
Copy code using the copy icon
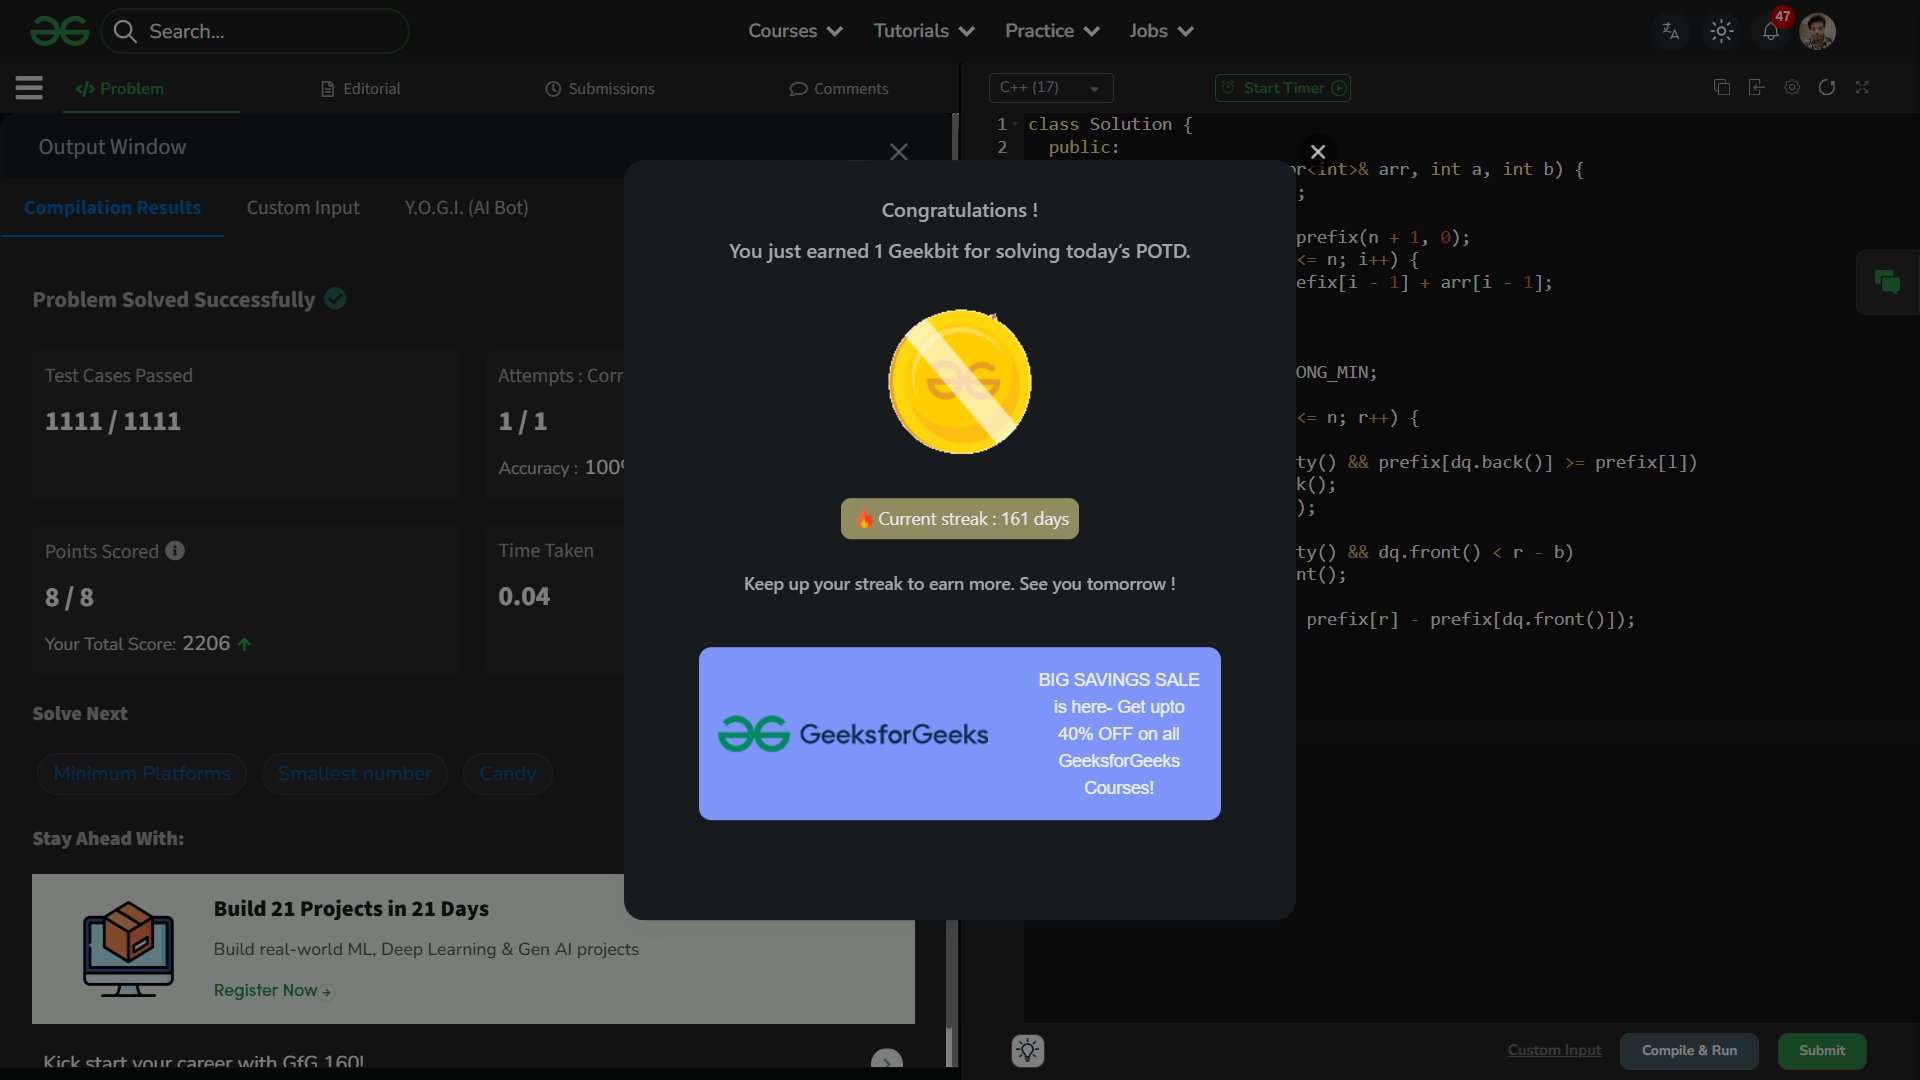pyautogui.click(x=1722, y=88)
